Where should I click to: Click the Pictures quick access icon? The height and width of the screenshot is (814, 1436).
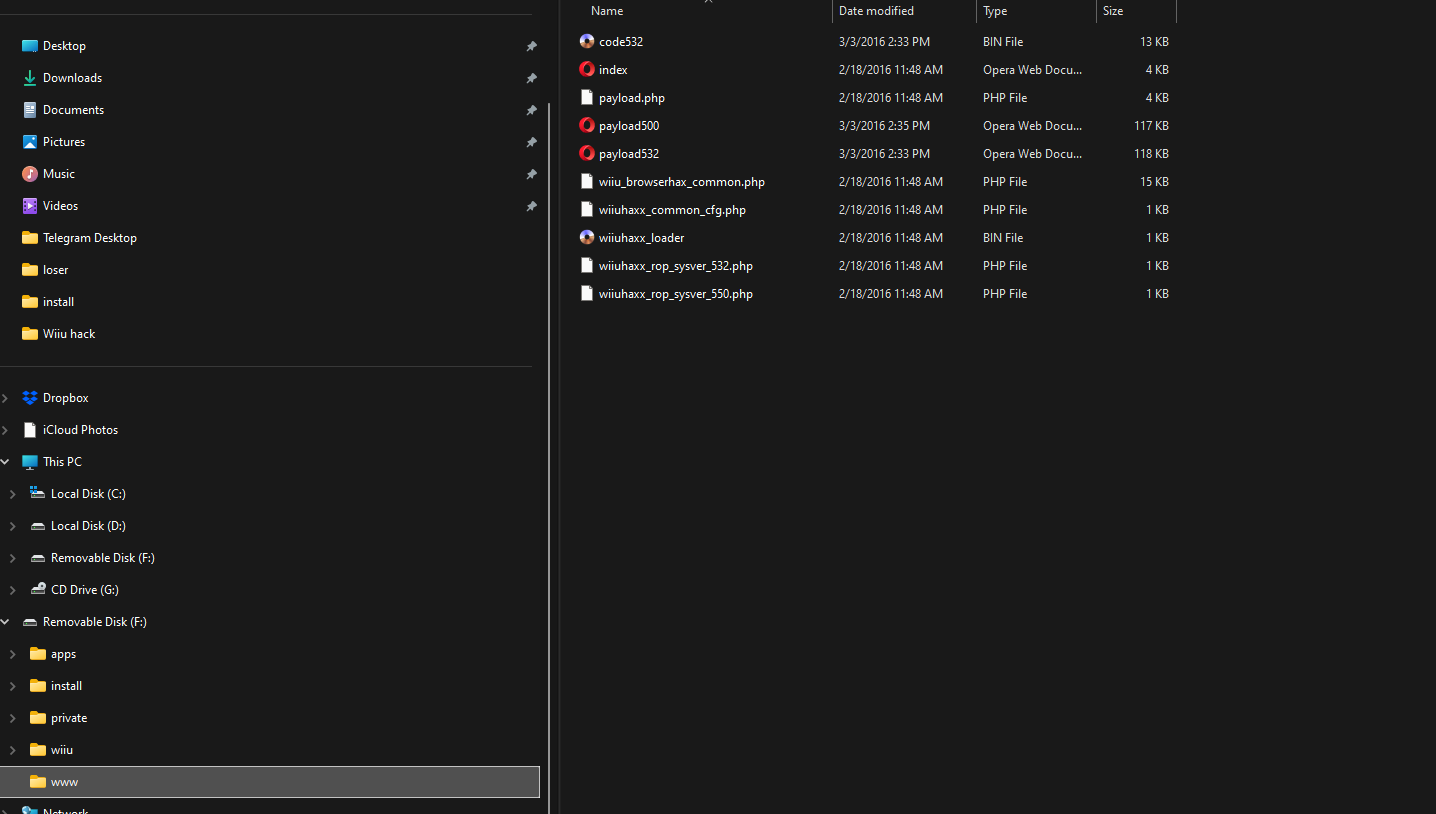(x=30, y=142)
